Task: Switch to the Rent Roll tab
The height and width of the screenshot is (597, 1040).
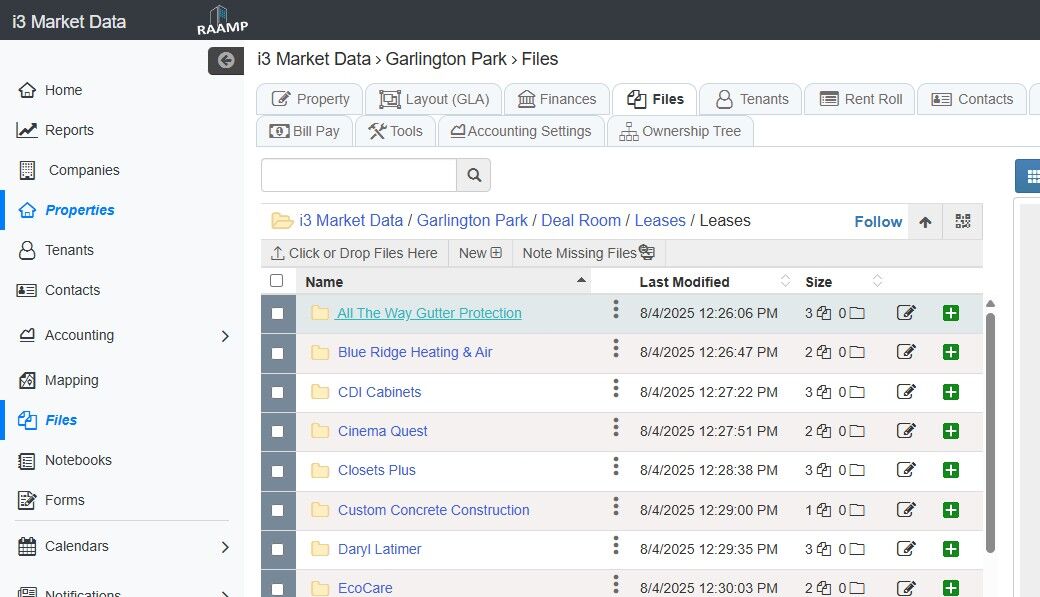Action: coord(860,100)
